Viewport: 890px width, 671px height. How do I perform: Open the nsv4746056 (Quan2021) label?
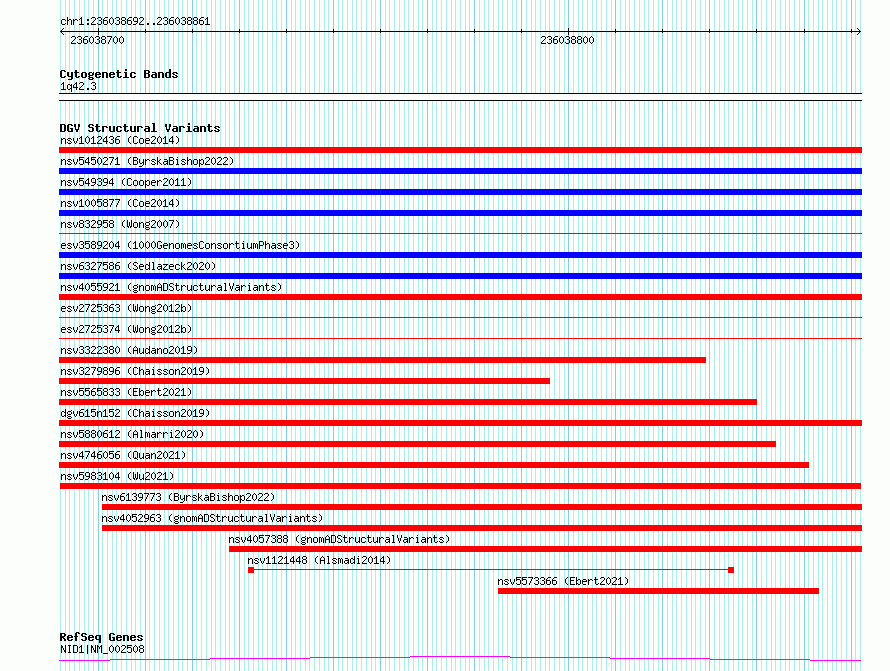tap(123, 455)
